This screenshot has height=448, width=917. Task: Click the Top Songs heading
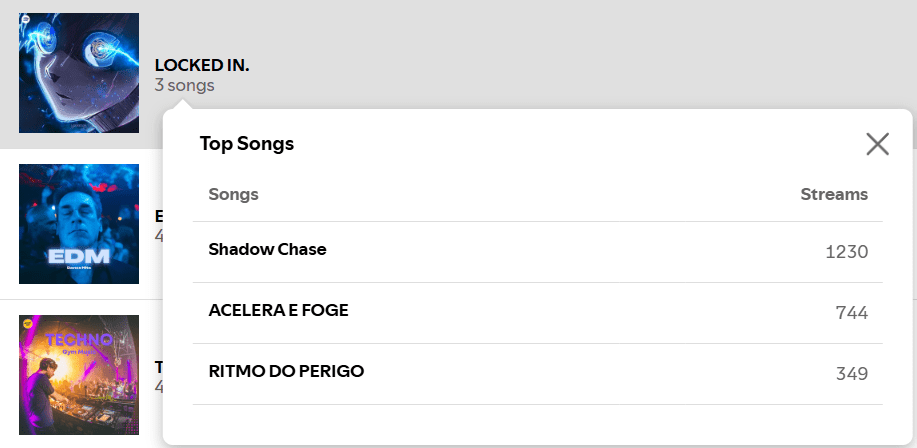[247, 143]
